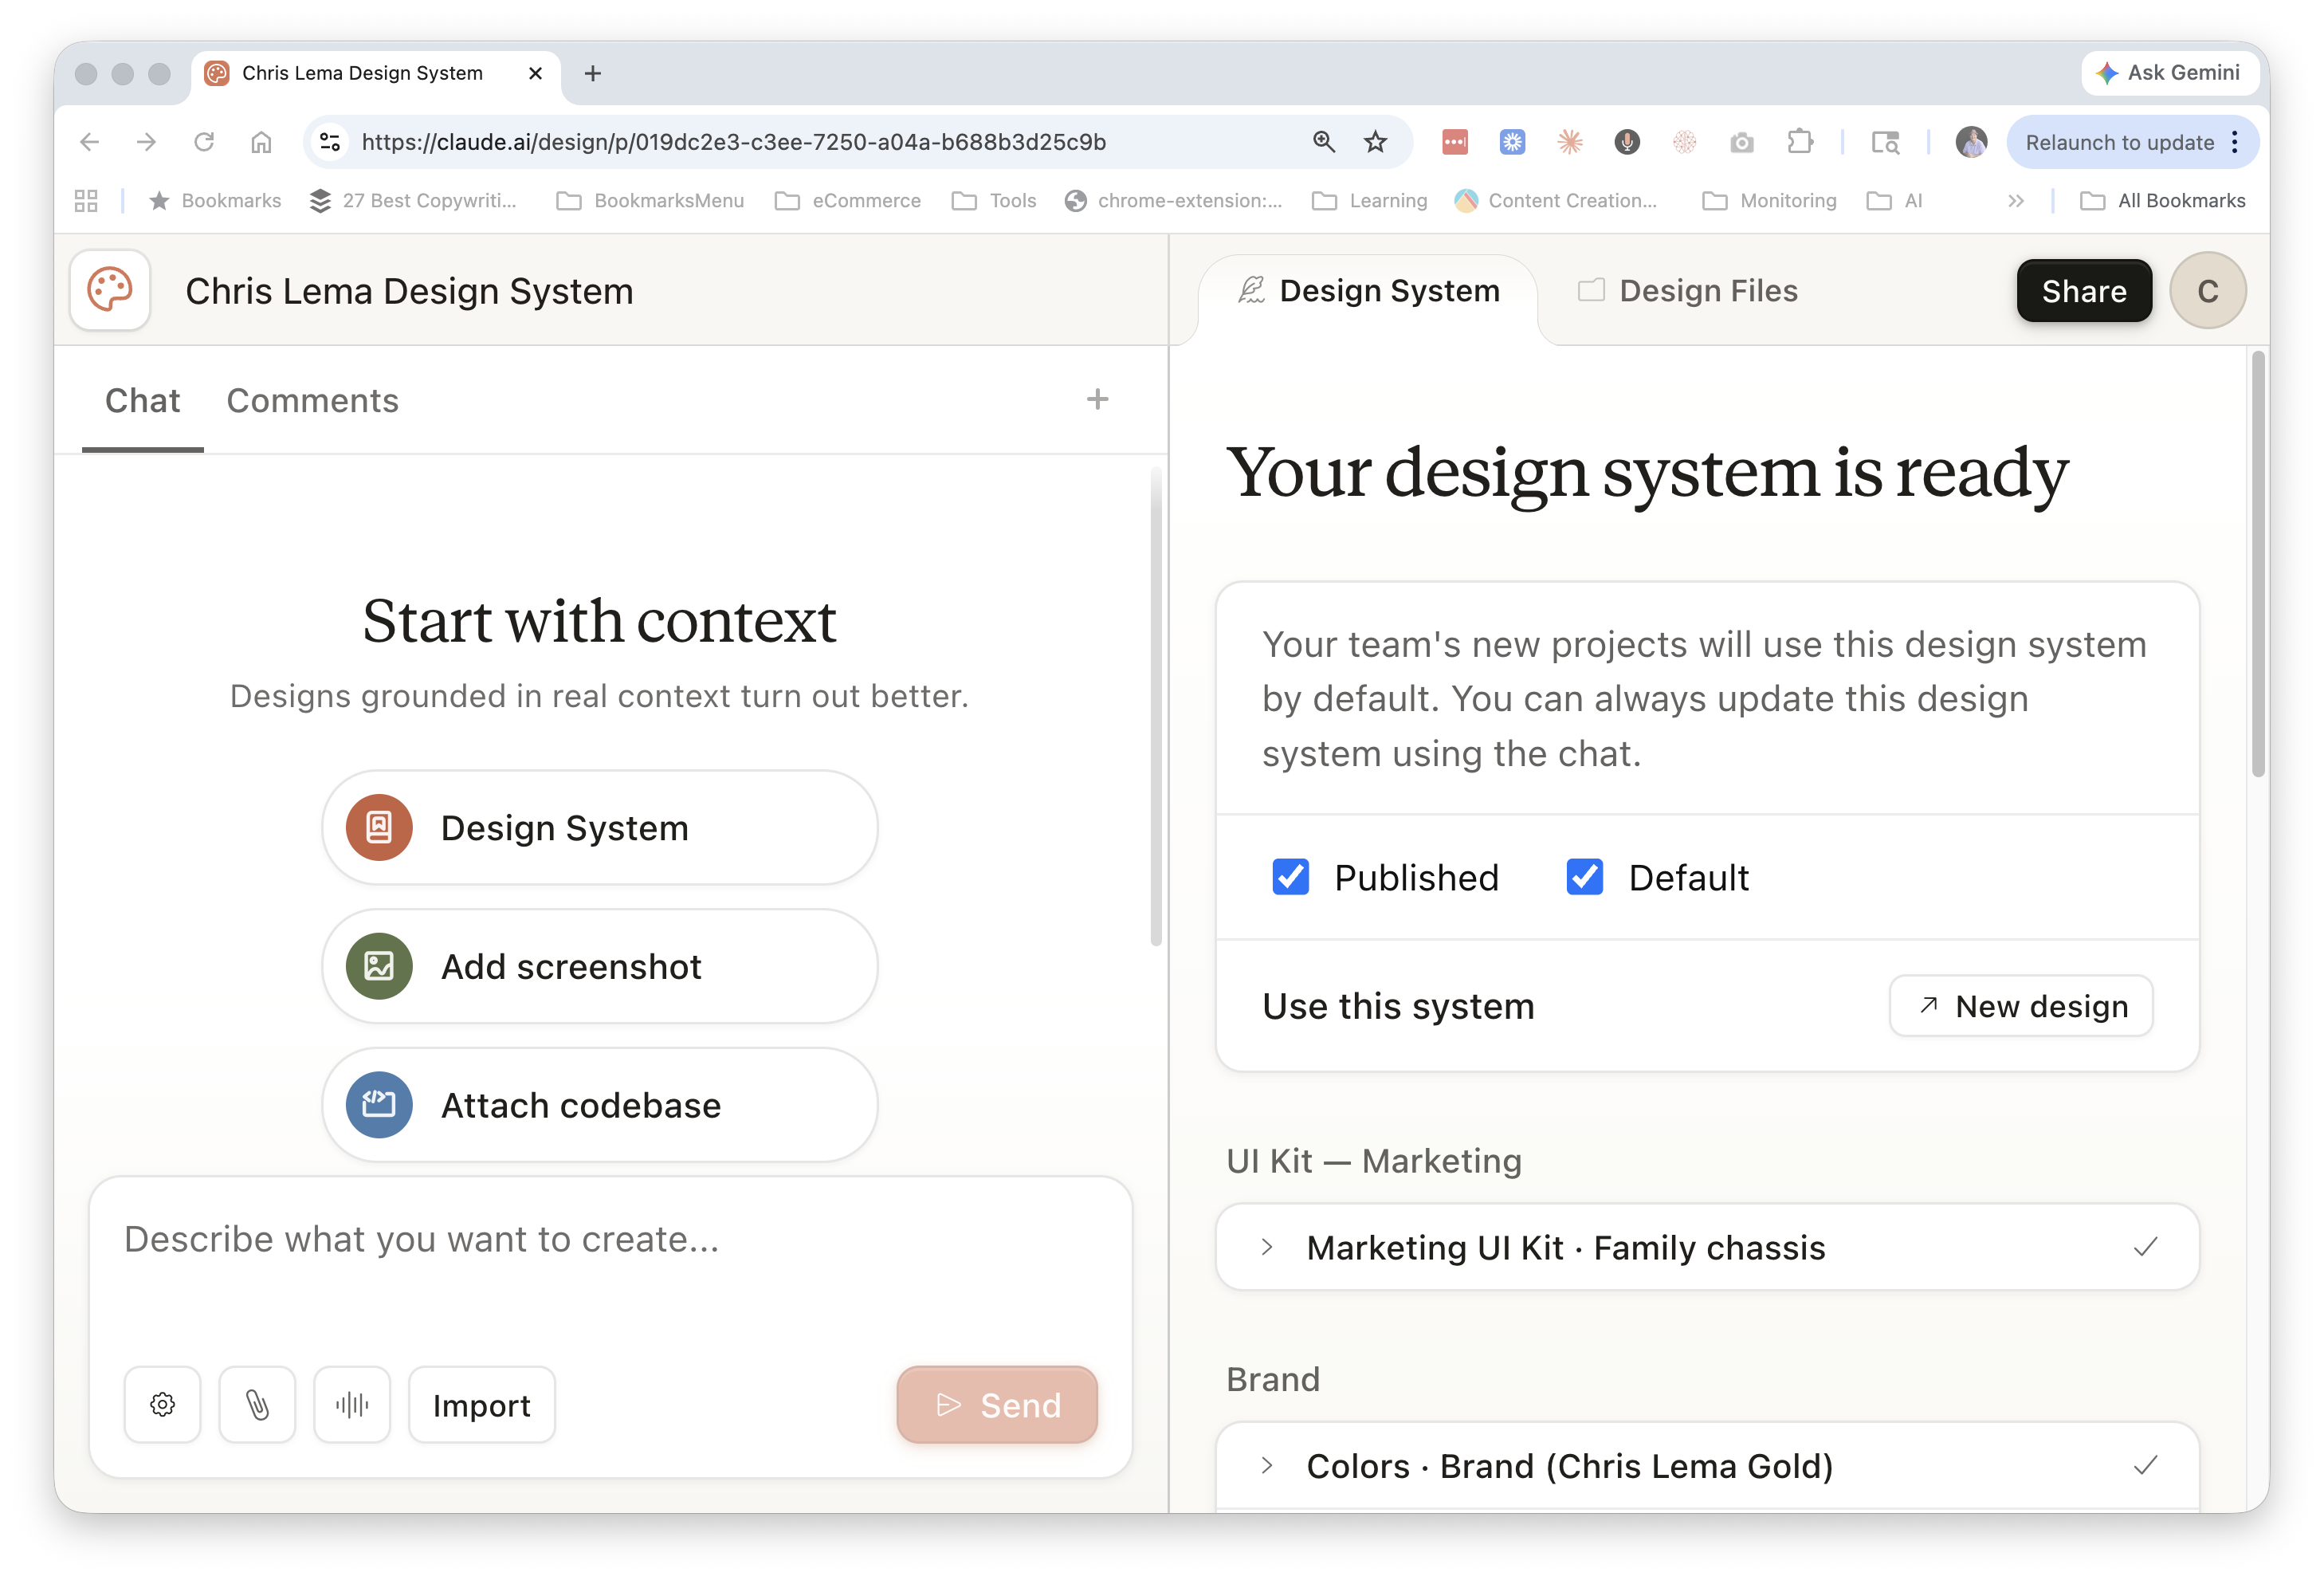The image size is (2324, 1580).
Task: Open the Design Files tab
Action: (x=1688, y=291)
